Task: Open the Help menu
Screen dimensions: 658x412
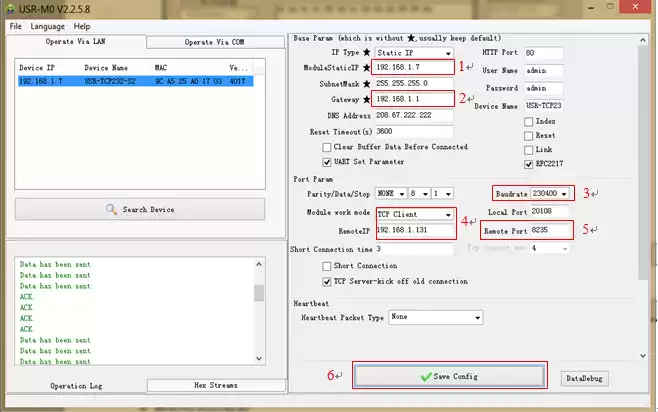Action: pos(82,25)
